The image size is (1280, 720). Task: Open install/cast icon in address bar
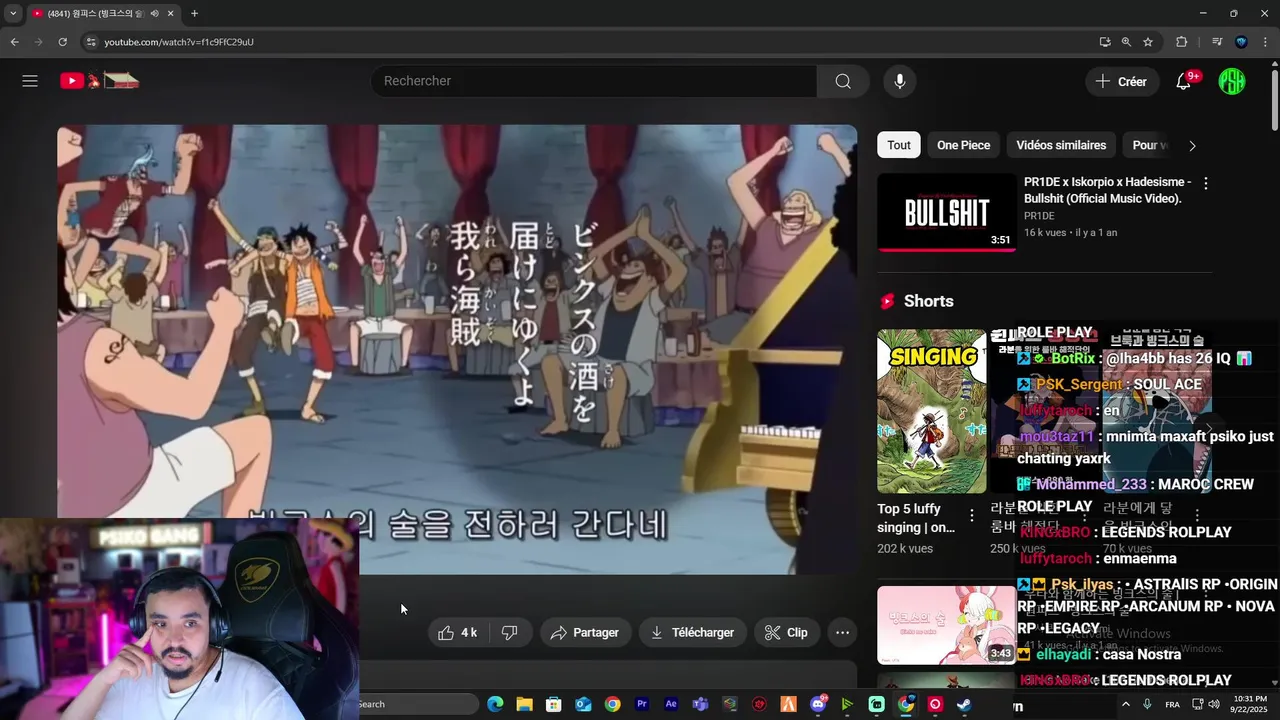pos(1104,42)
